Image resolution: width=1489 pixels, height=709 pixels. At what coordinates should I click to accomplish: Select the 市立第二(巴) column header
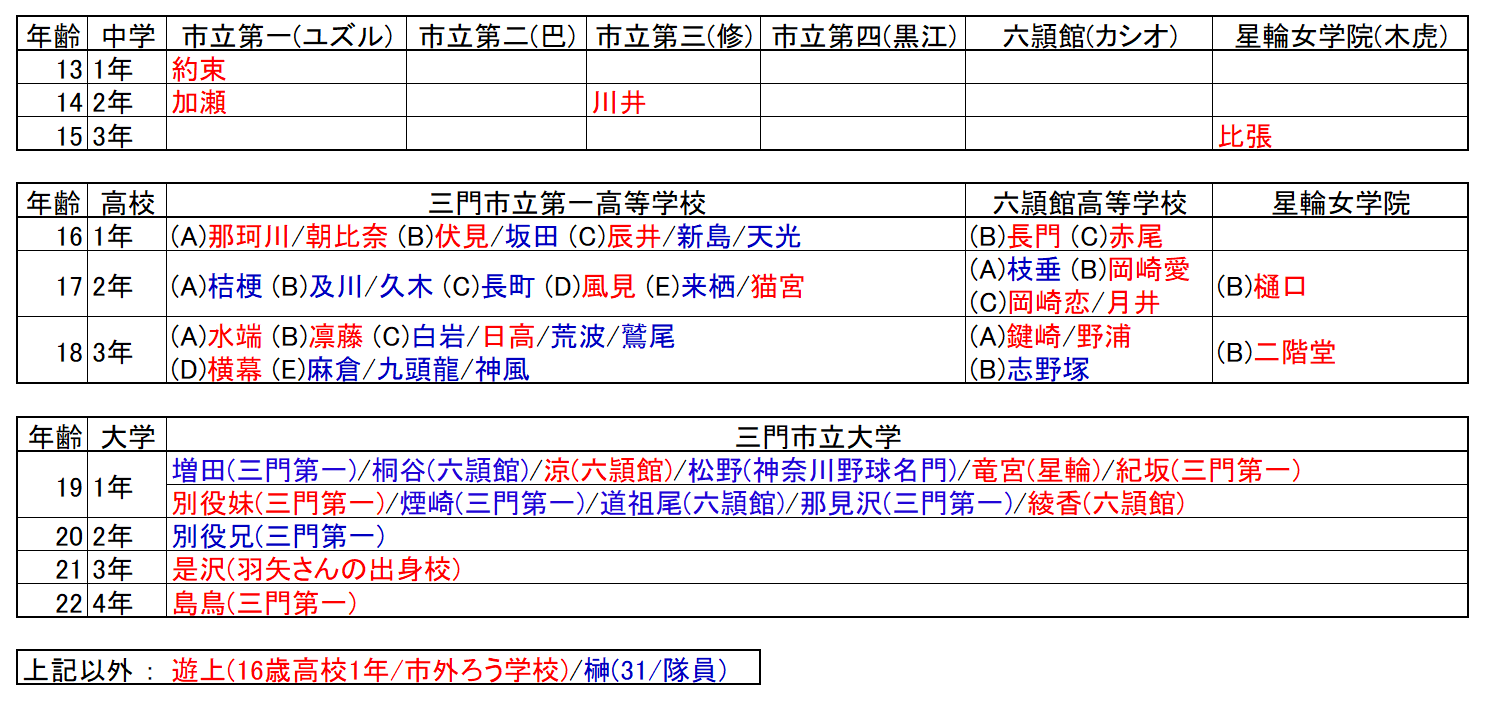tap(496, 36)
